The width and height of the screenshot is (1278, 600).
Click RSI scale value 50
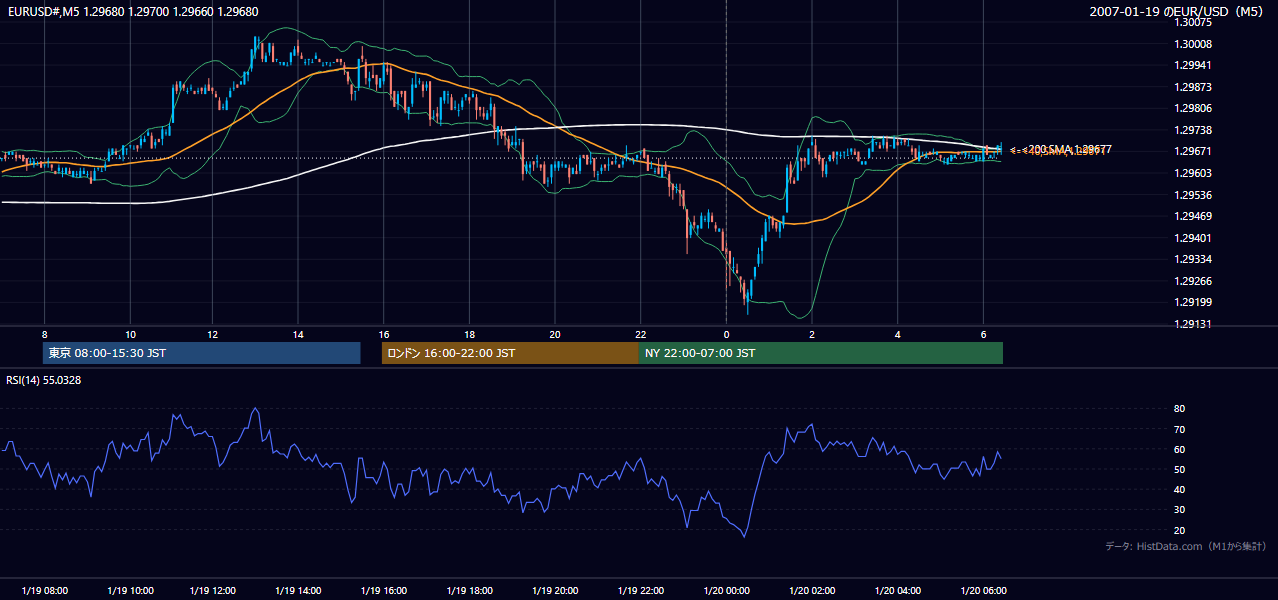1179,469
